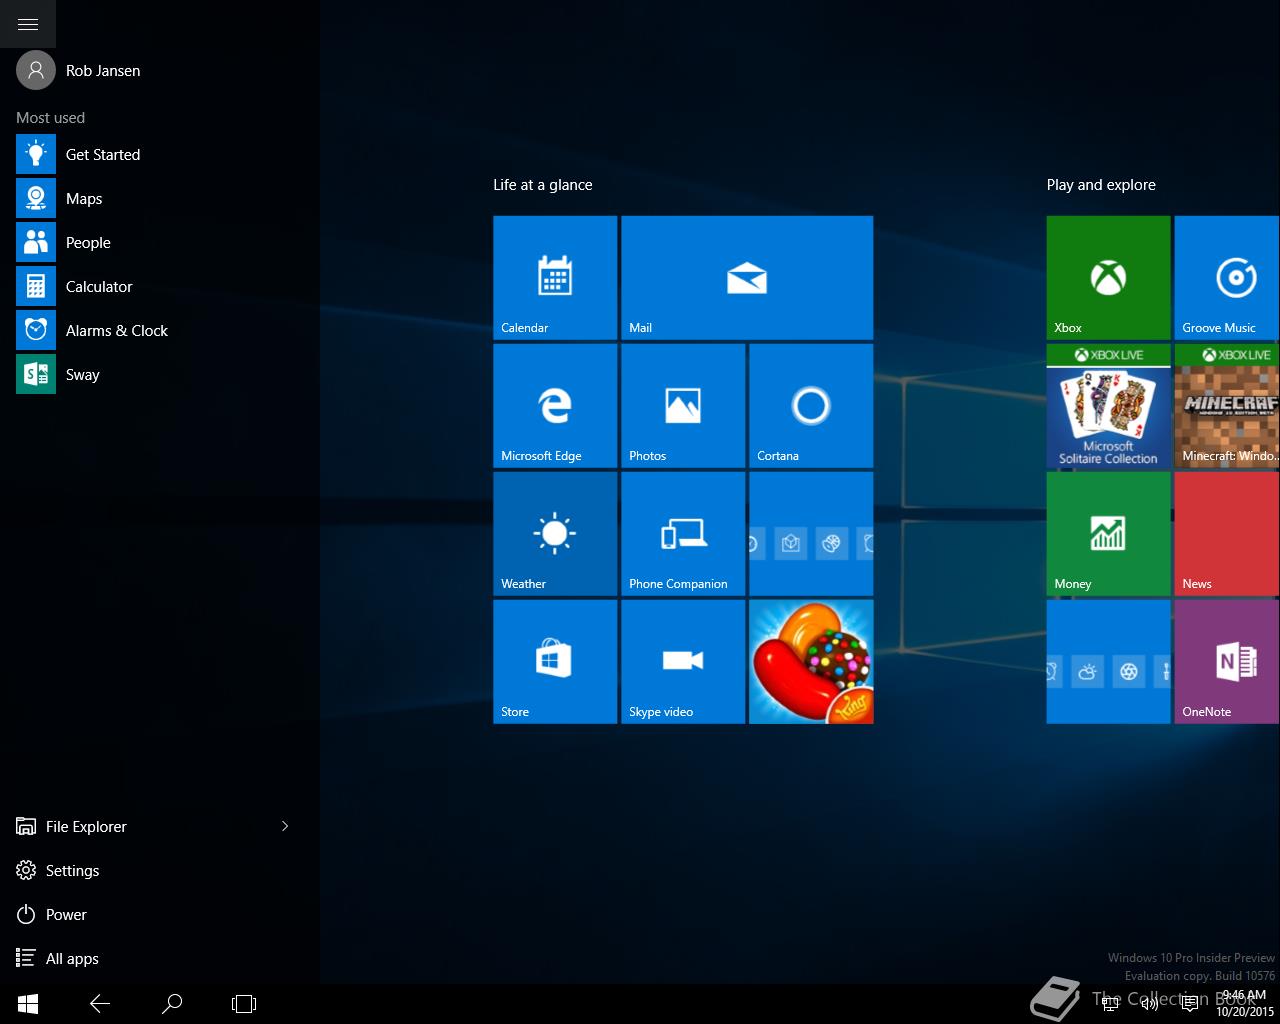
Task: Open the Minecraft Windows 10 tile
Action: tap(1227, 406)
